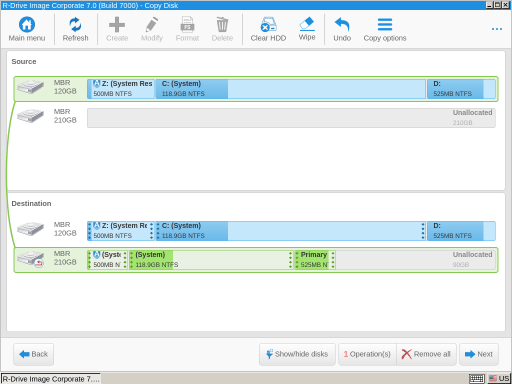This screenshot has width=512, height=384.
Task: Undo the last operation
Action: [342, 29]
